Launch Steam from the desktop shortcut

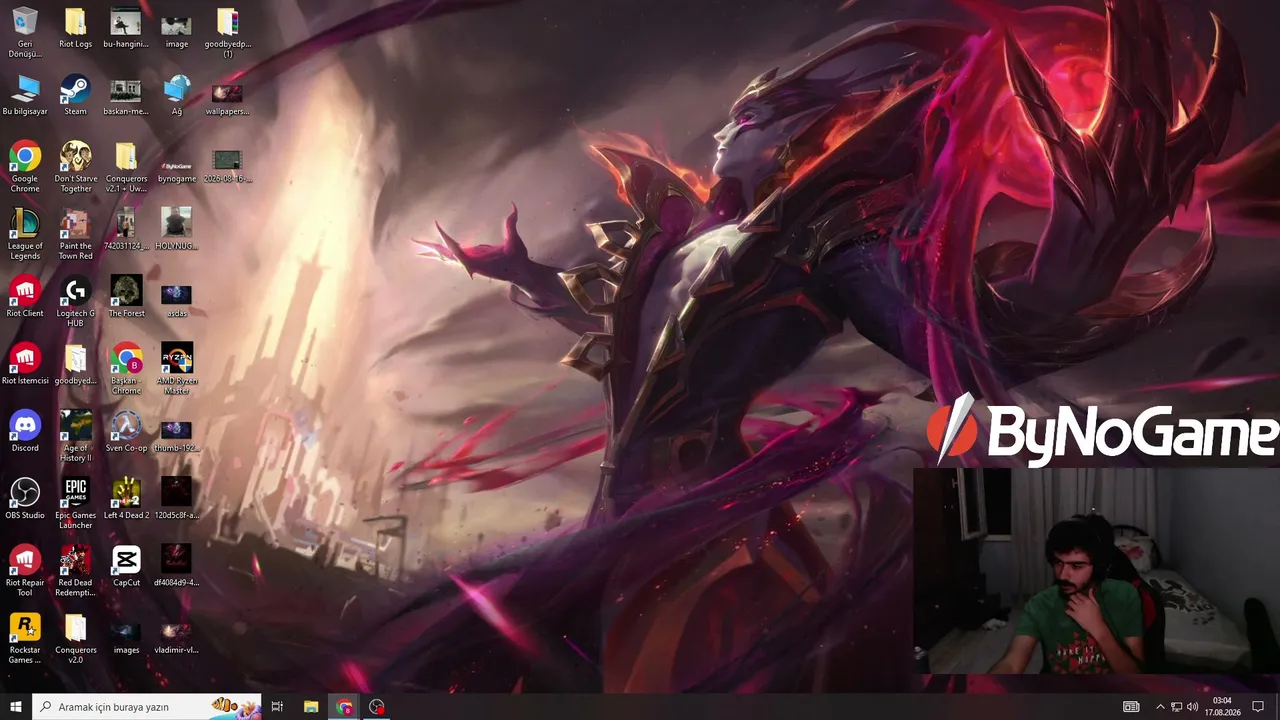[x=75, y=89]
